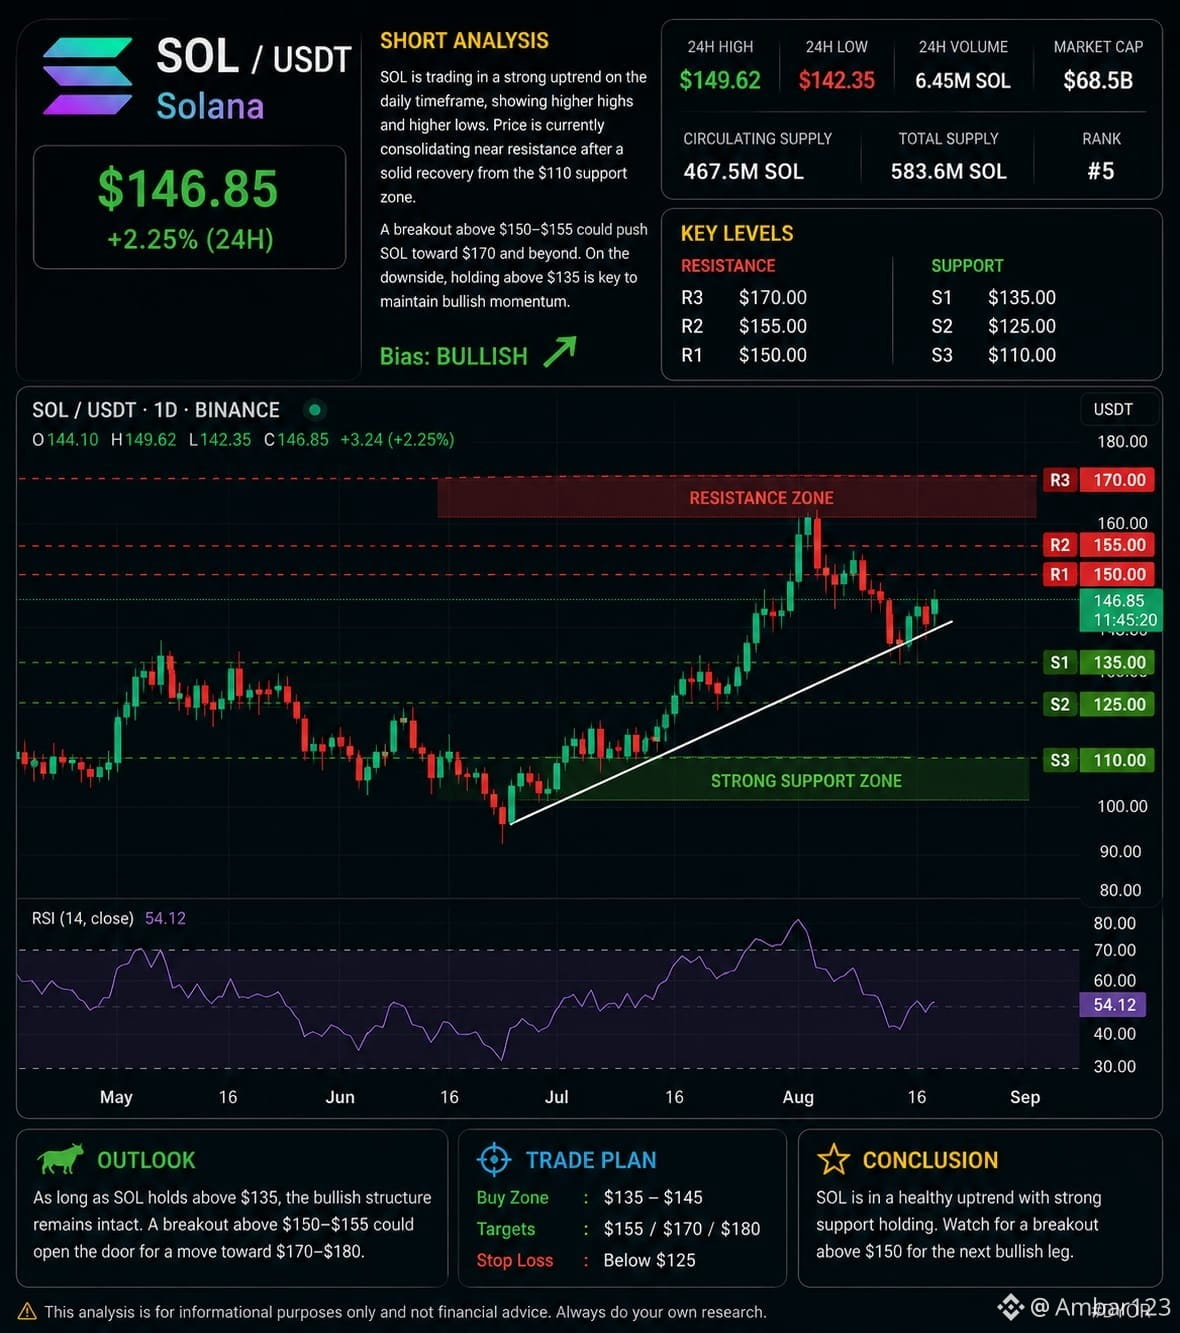The width and height of the screenshot is (1180, 1333).
Task: Click the Stop Loss value Below $125
Action: tap(649, 1260)
